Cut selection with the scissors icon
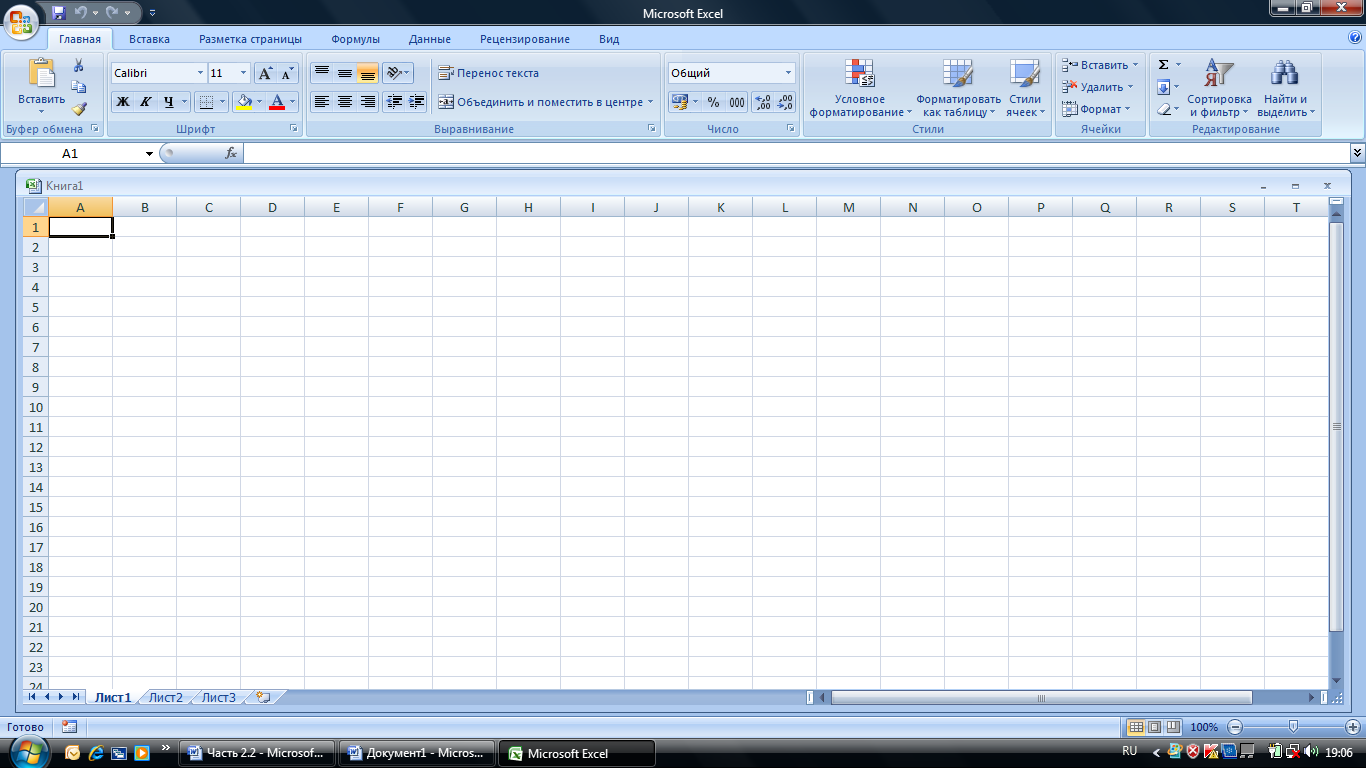This screenshot has width=1366, height=768. click(79, 65)
